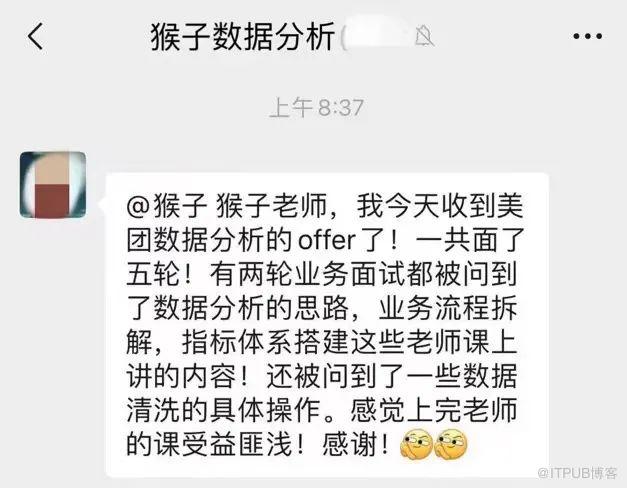Select the @猴子 mention in message

(167, 207)
